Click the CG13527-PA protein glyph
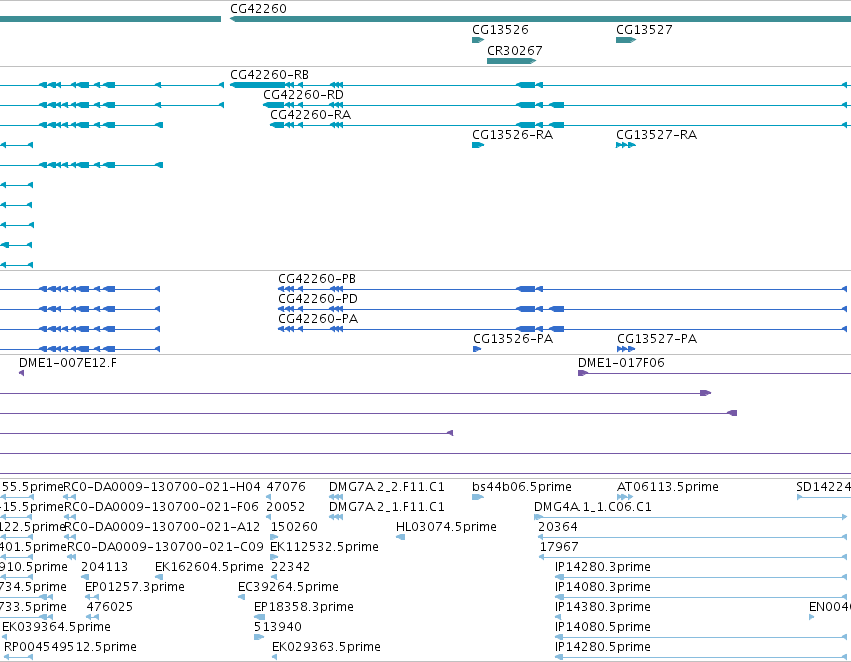851x662 pixels. click(626, 349)
